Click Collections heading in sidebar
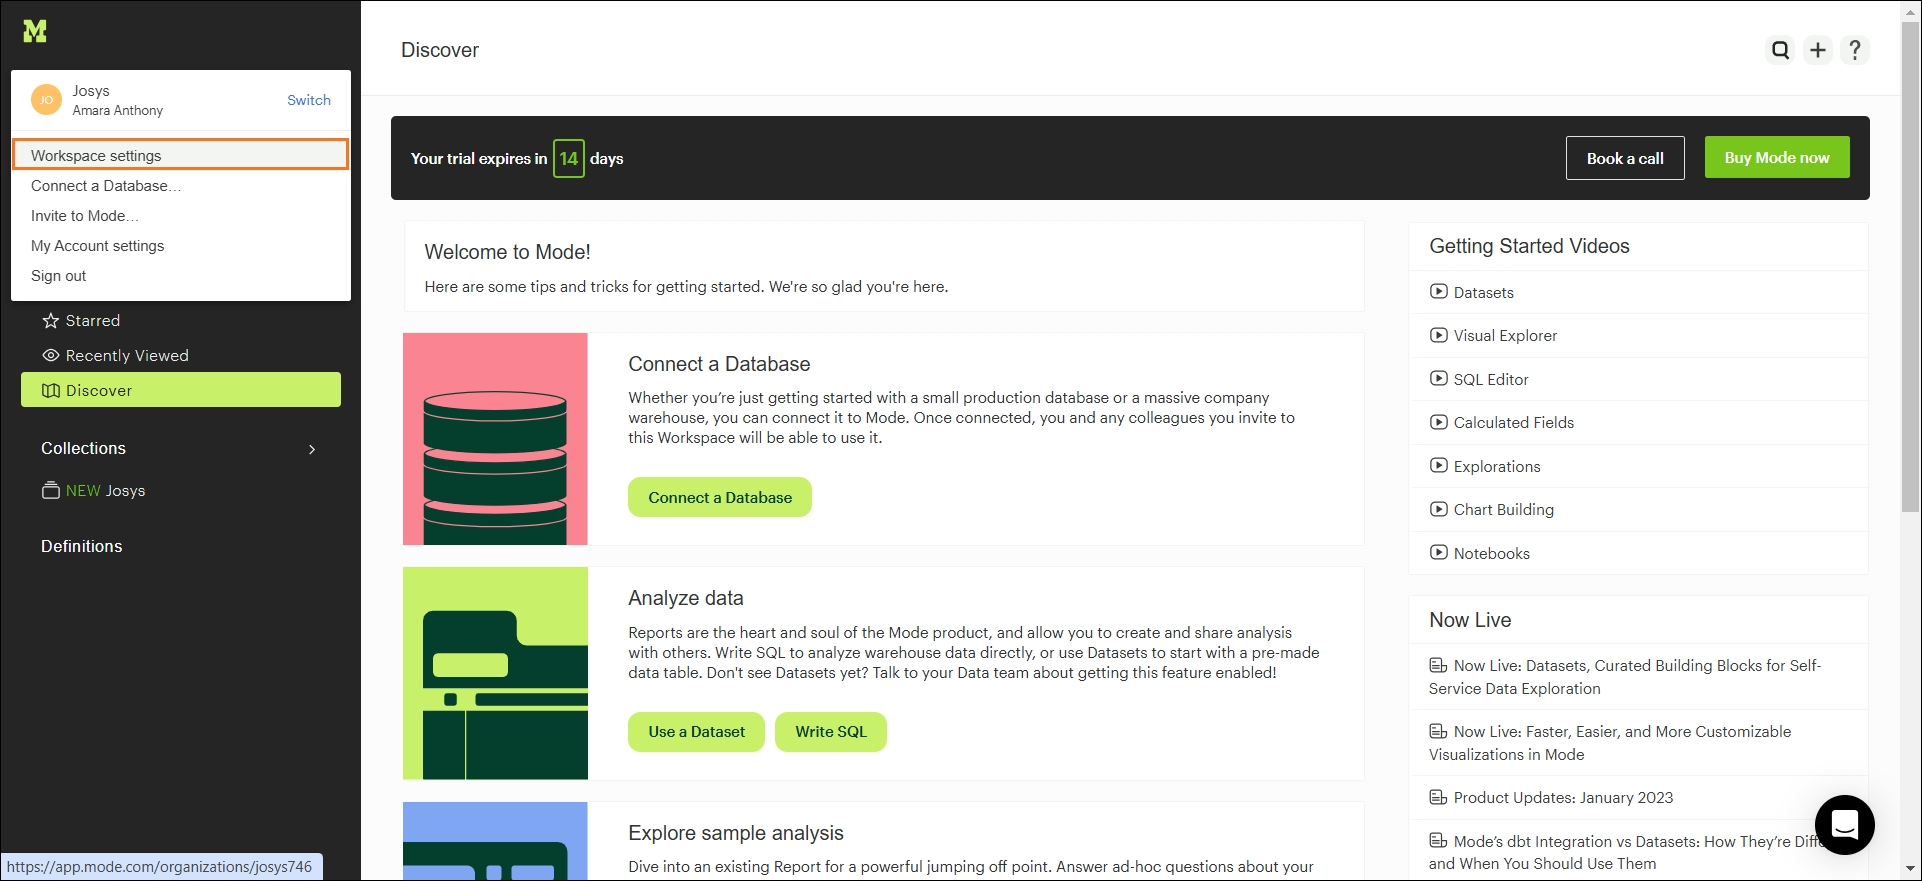The height and width of the screenshot is (881, 1922). pyautogui.click(x=83, y=449)
